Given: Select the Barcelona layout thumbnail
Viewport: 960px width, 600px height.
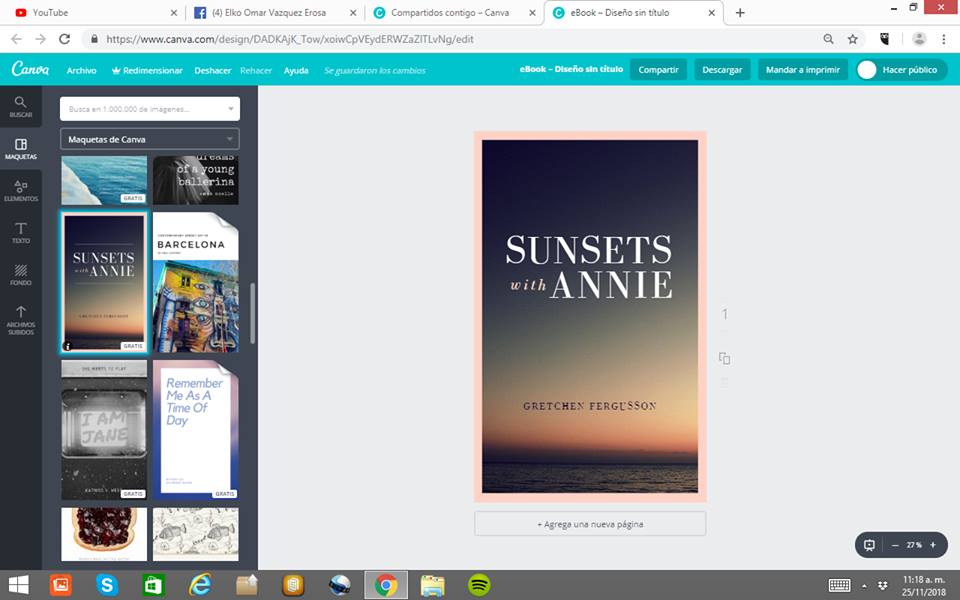Looking at the screenshot, I should click(x=196, y=282).
